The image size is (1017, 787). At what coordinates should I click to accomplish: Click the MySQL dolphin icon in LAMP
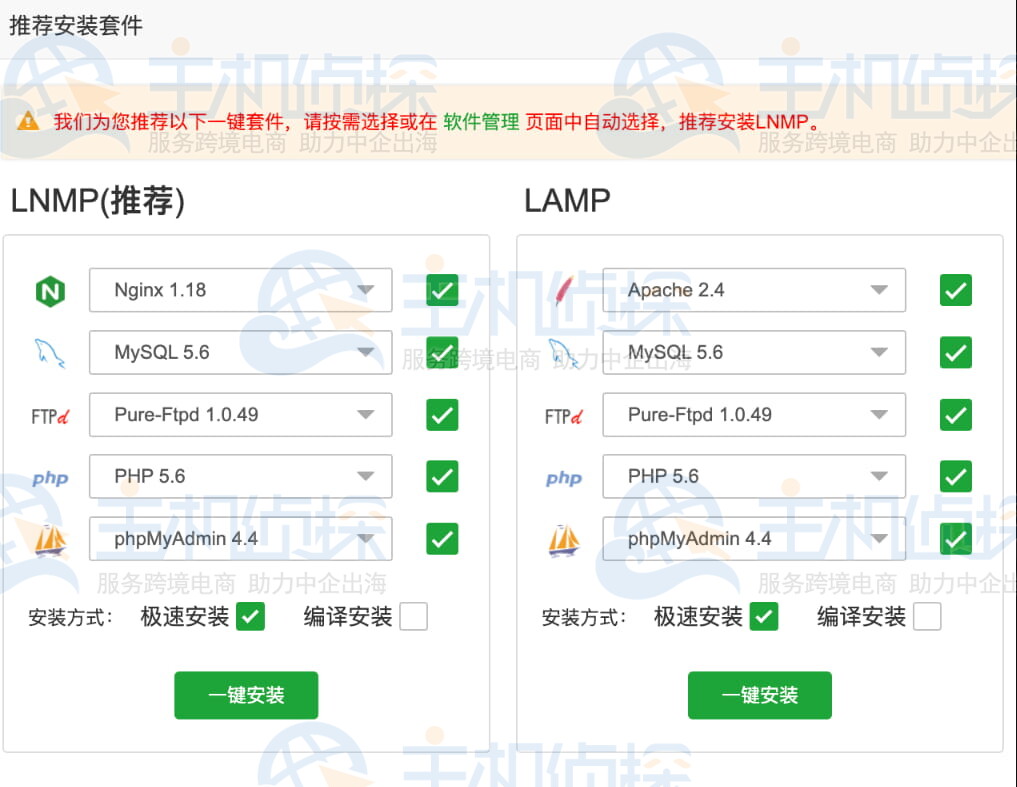(564, 353)
